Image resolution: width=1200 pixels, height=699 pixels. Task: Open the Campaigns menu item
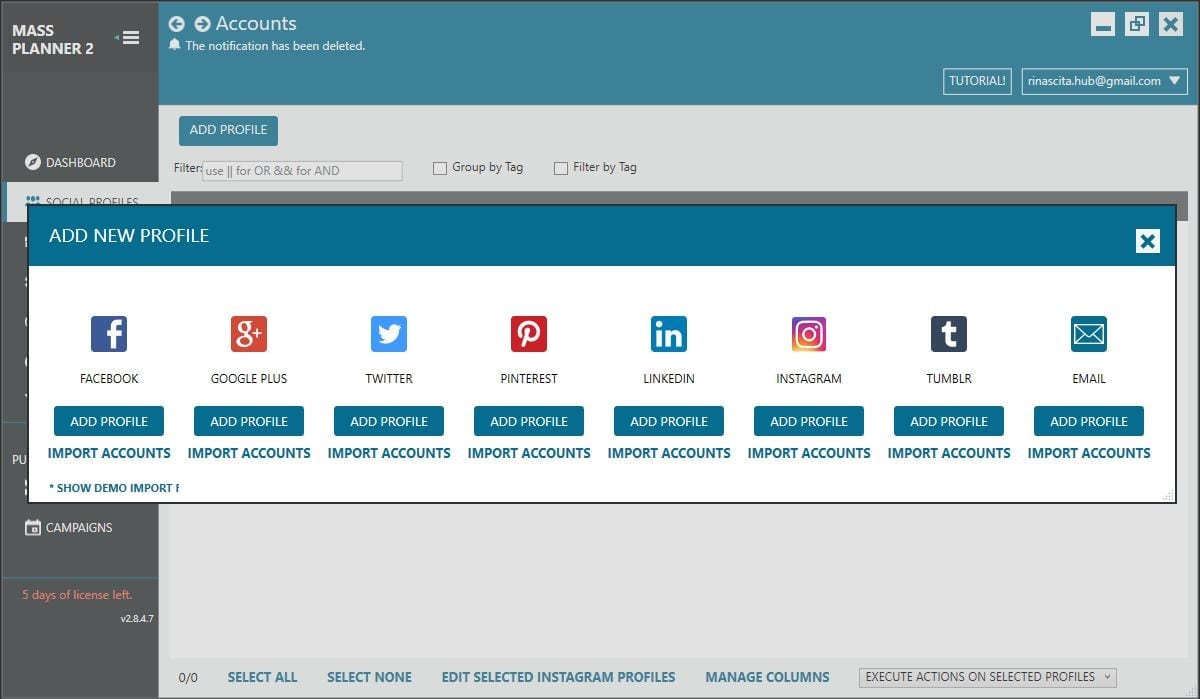(70, 527)
